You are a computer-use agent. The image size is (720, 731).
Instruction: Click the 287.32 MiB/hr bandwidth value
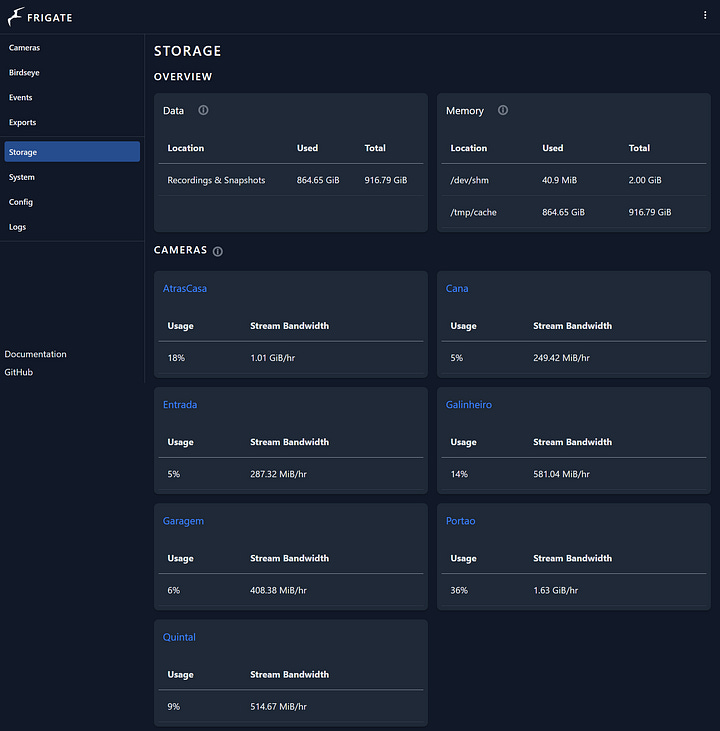point(278,474)
